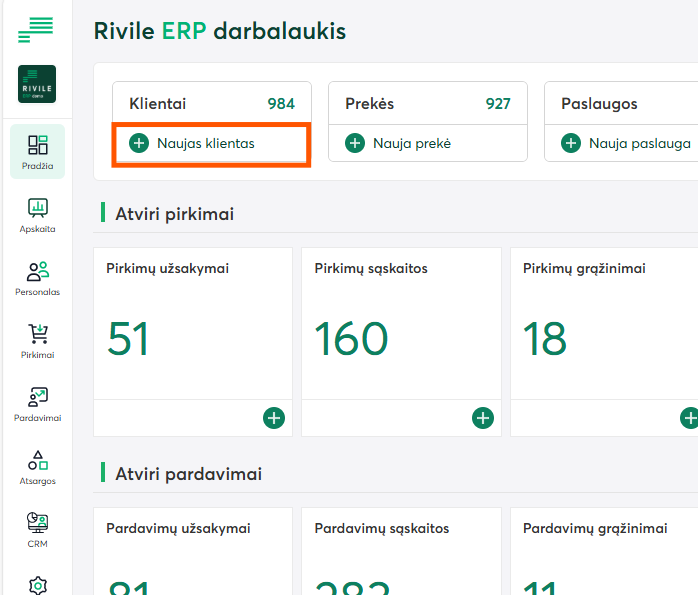Screen dimensions: 698x595
Task: Click the Rivile hamburger logo icon
Action: pyautogui.click(x=36, y=30)
